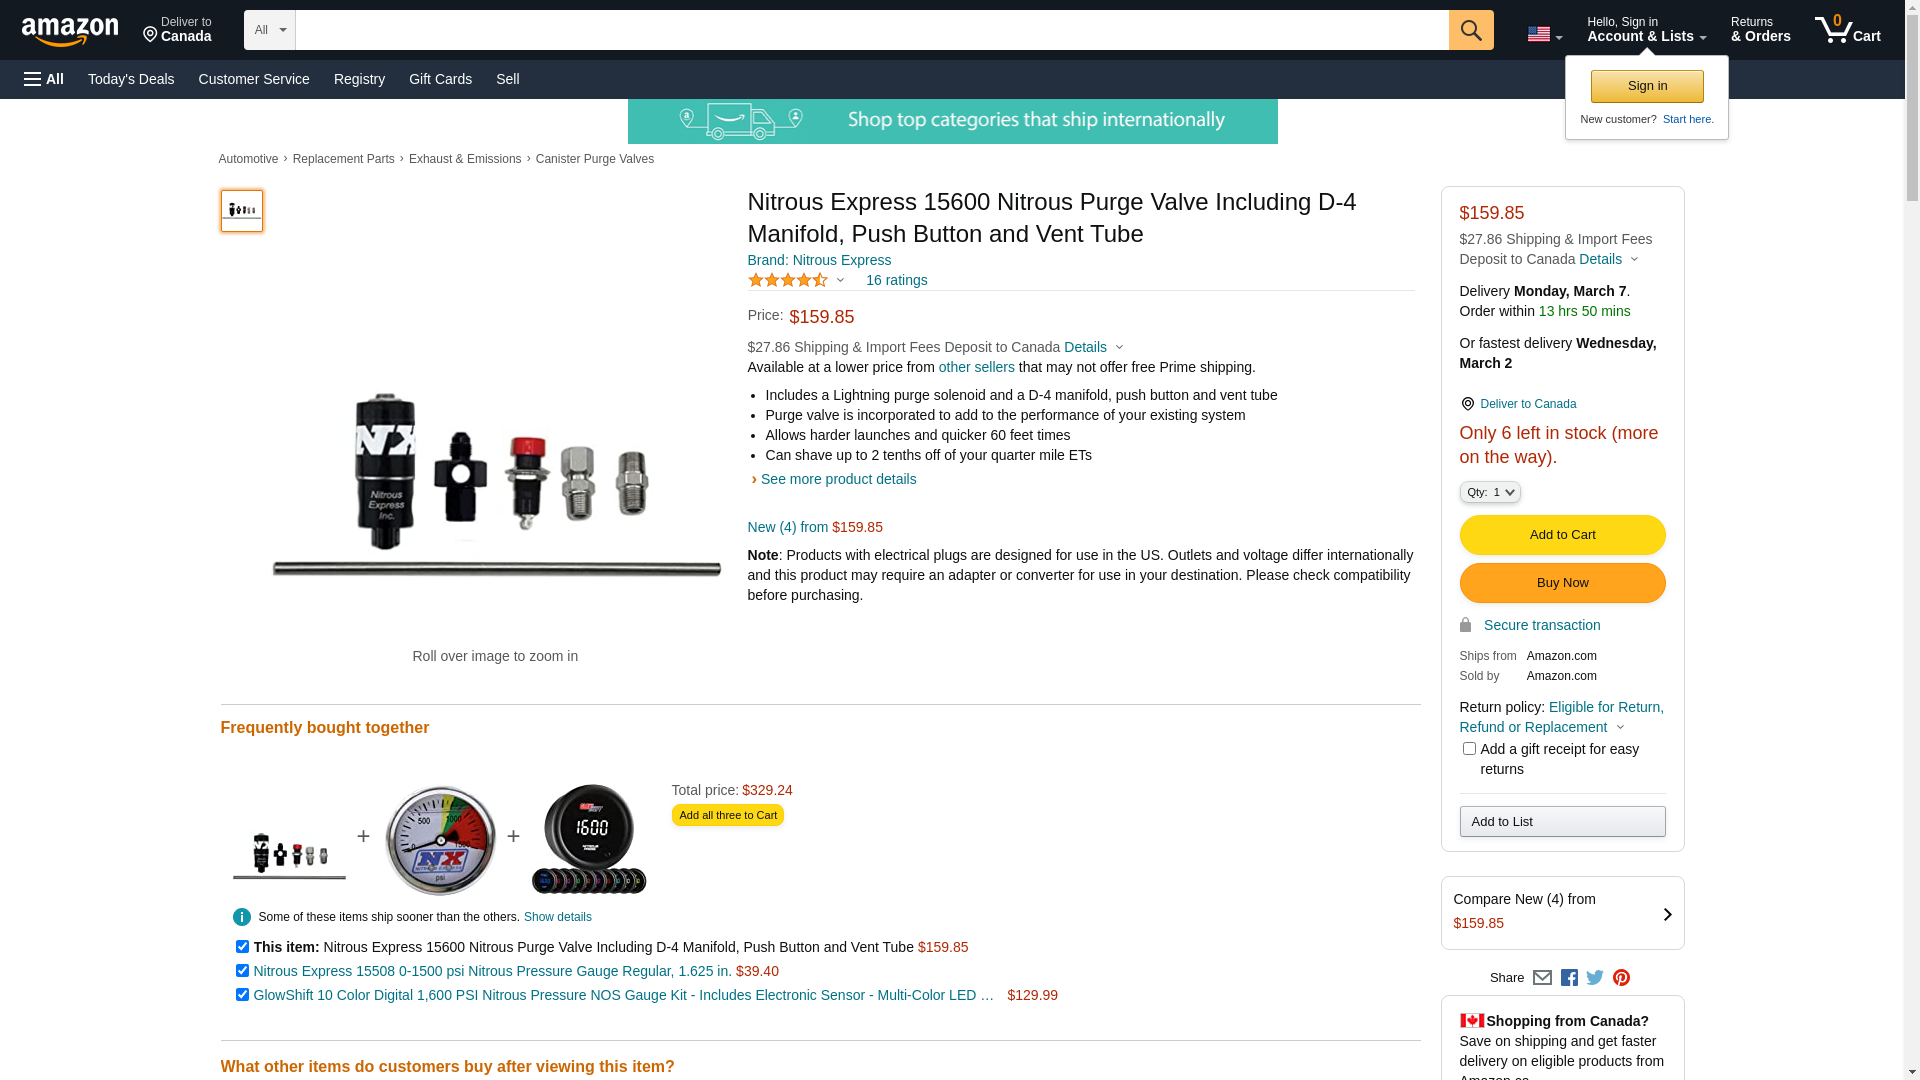
Task: Open the hamburger All menu
Action: (44, 79)
